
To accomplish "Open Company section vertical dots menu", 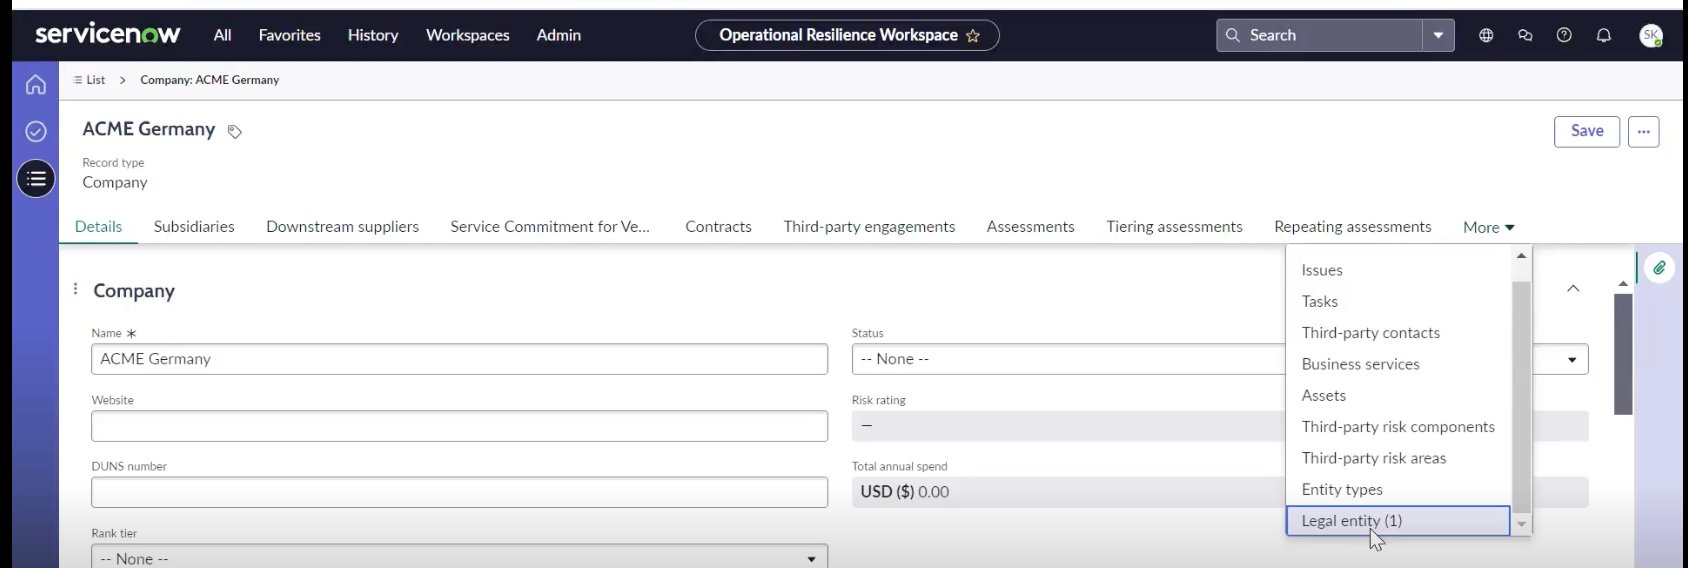I will click(75, 289).
